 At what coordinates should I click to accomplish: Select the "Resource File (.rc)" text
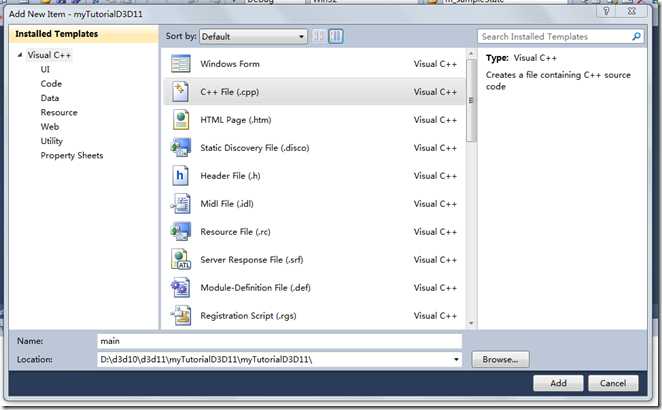tap(235, 231)
